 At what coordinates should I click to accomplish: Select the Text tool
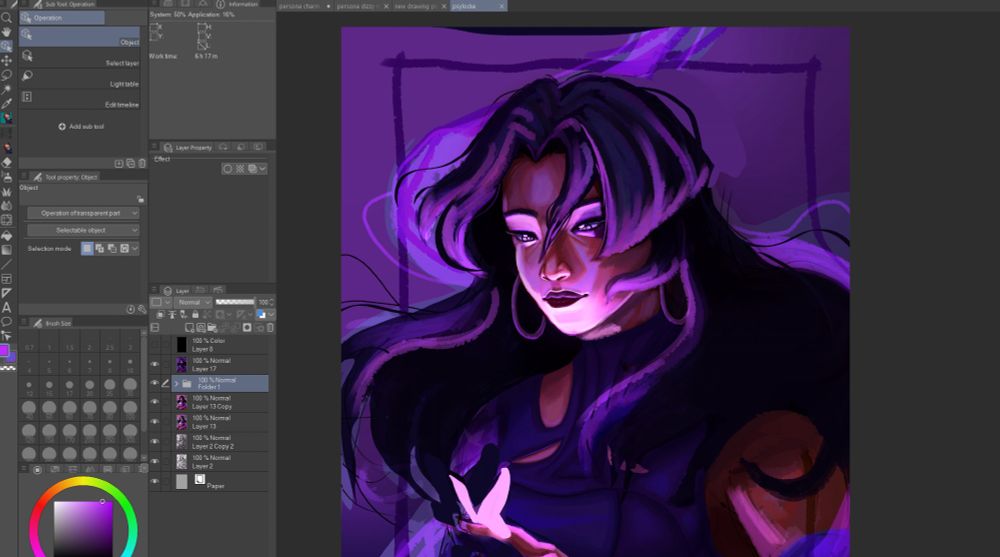(x=6, y=308)
